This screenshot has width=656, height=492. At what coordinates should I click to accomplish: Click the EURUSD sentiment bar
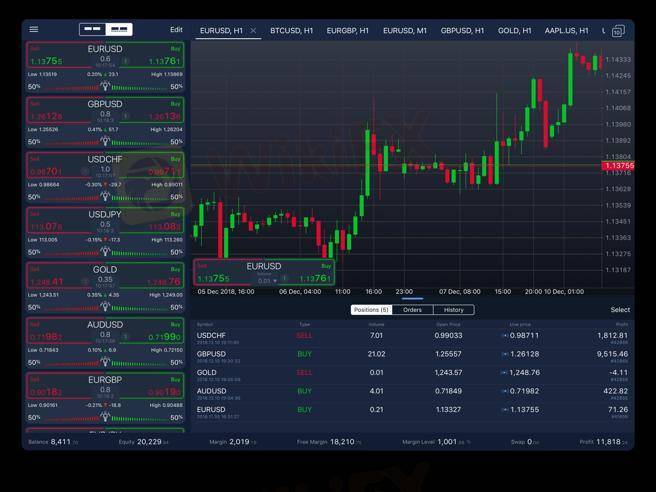tap(105, 87)
